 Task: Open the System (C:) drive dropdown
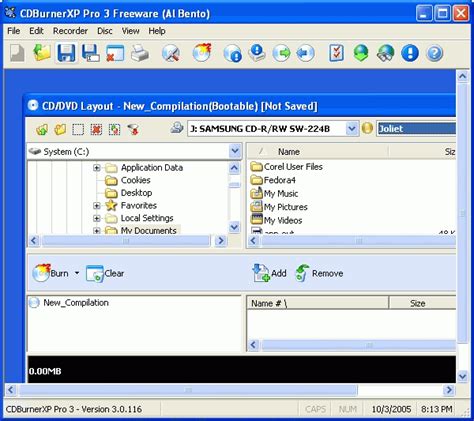[235, 151]
